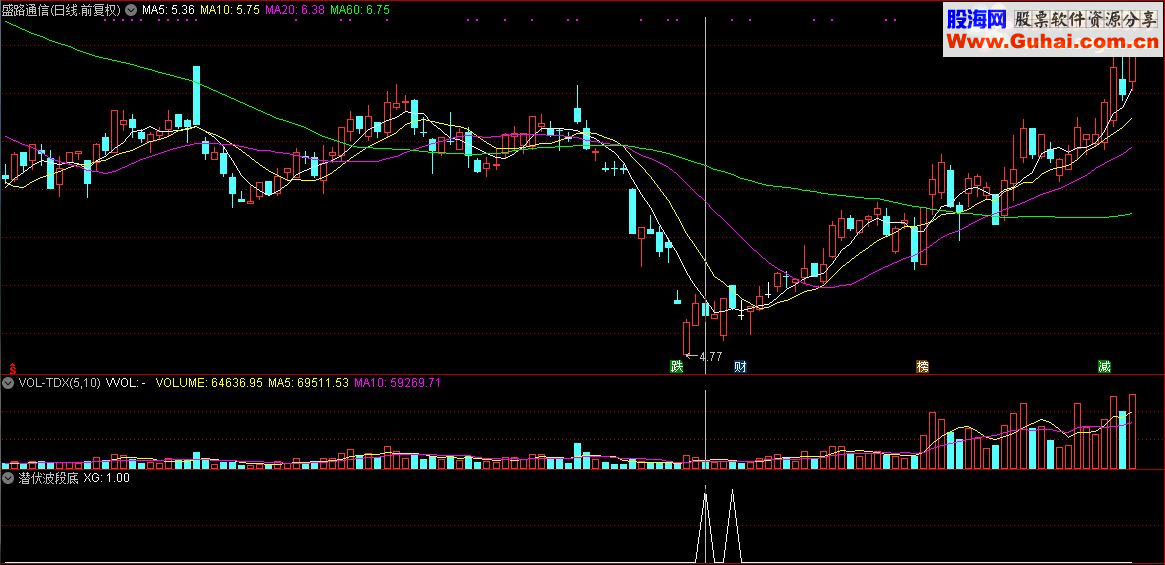Click the MA20: 6.38 label
The height and width of the screenshot is (565, 1165).
[x=295, y=10]
